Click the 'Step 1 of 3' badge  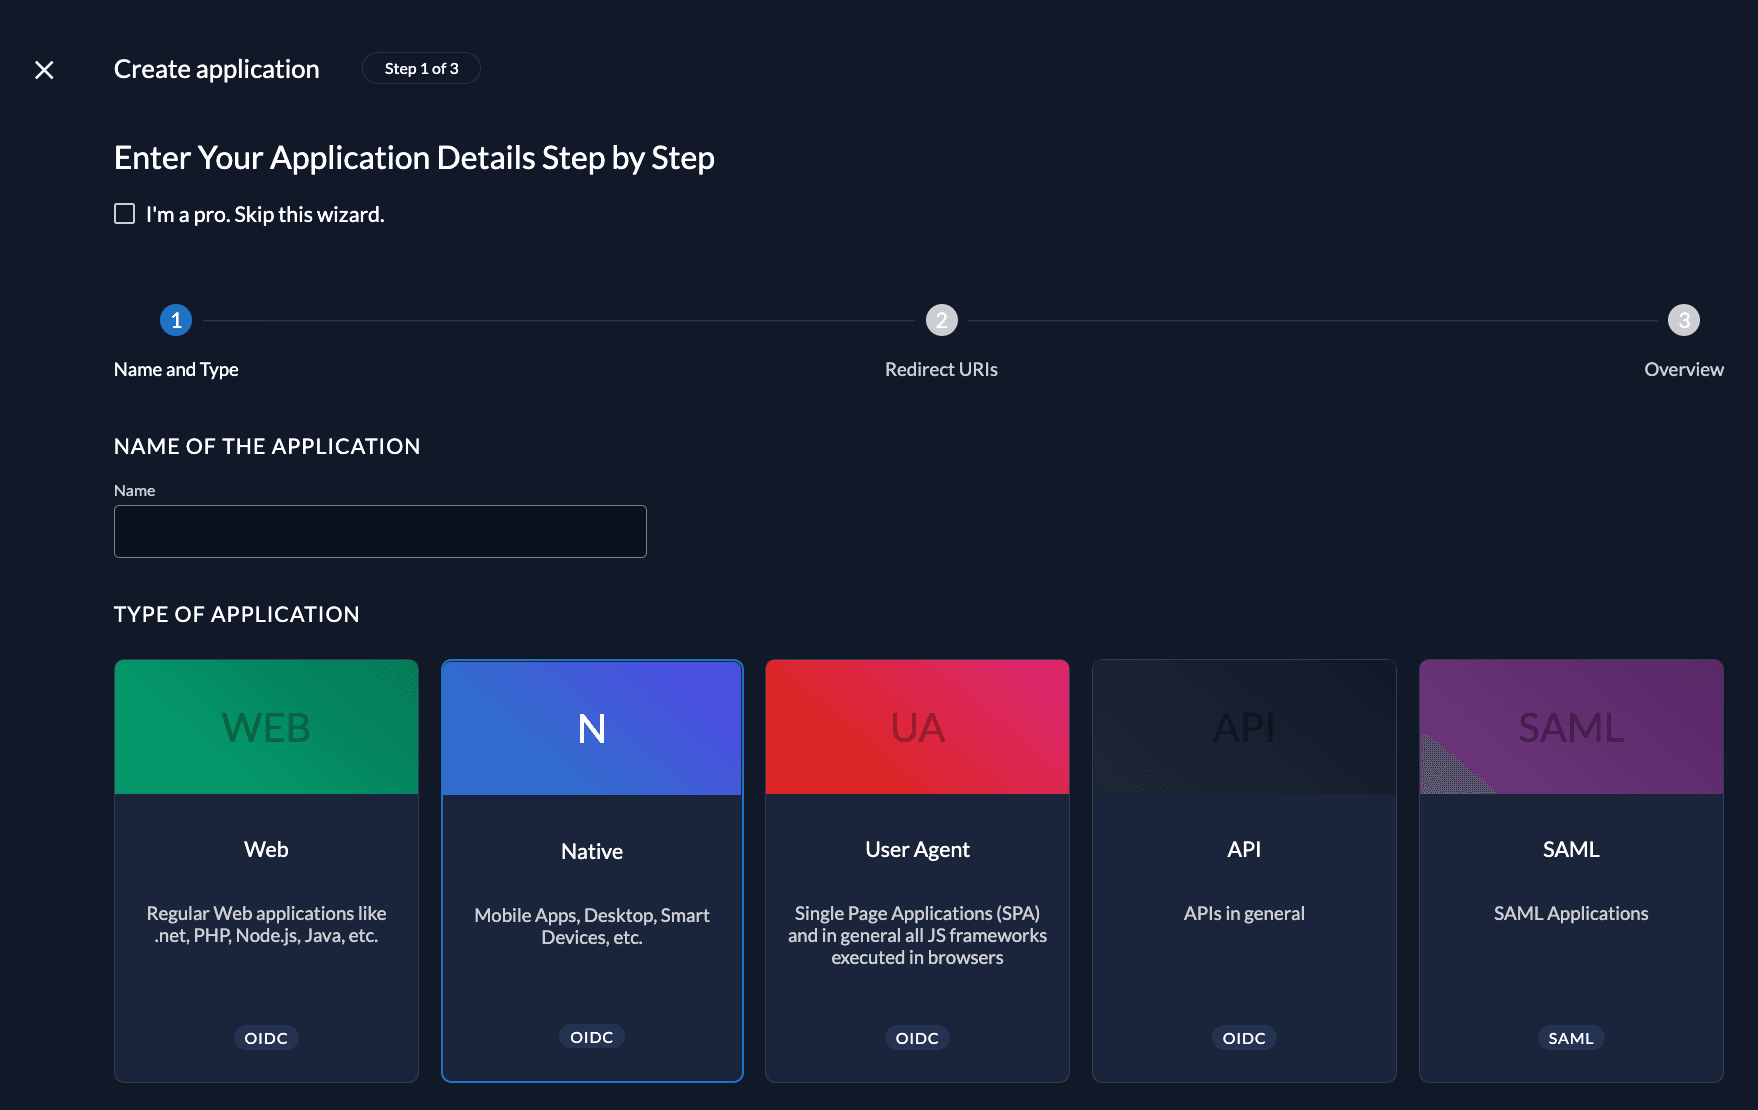[420, 68]
